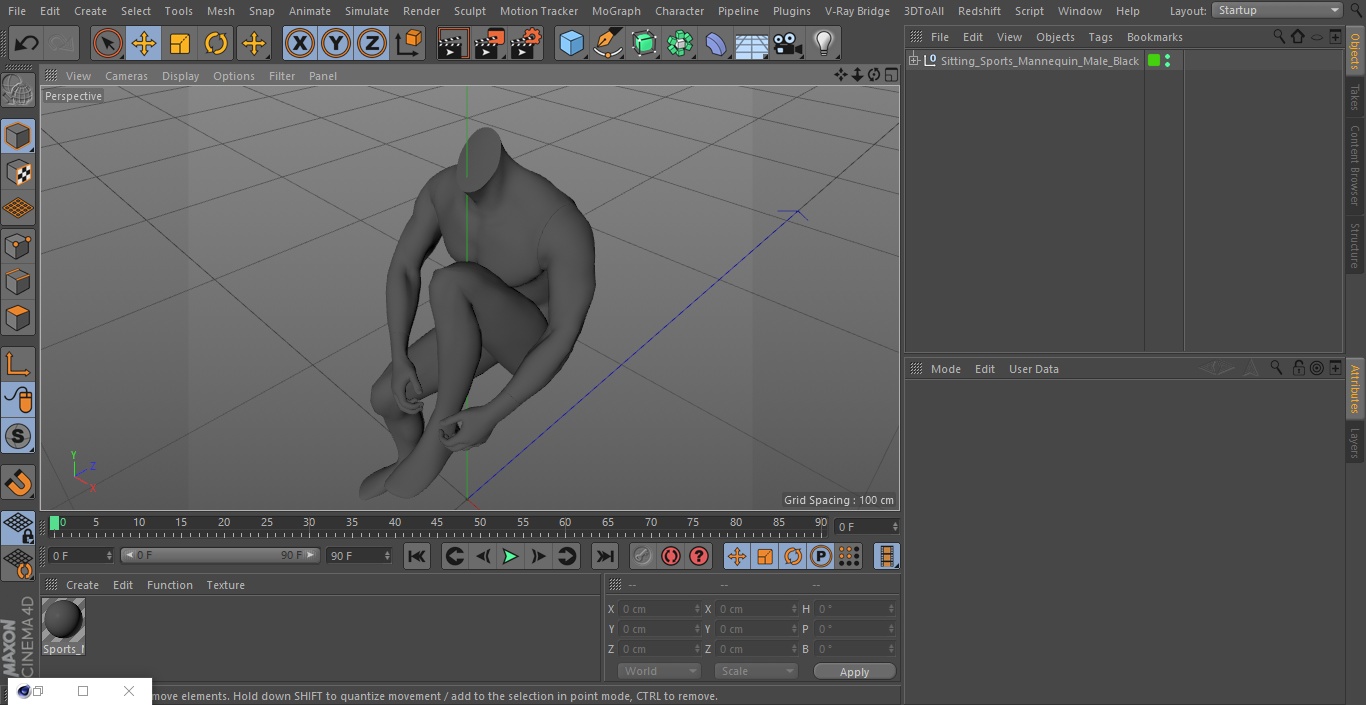The width and height of the screenshot is (1366, 705).
Task: Add a Floor environment object
Action: pos(752,44)
